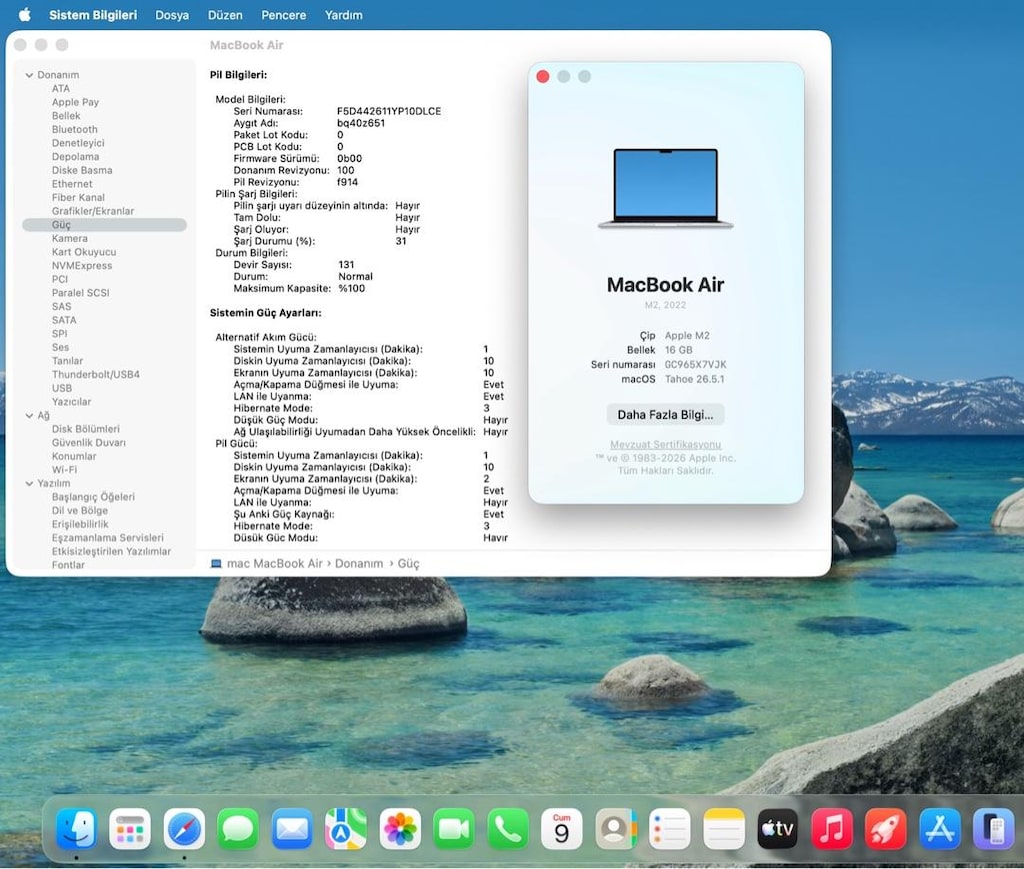Open Mail app in the dock
The image size is (1024, 869).
(292, 829)
